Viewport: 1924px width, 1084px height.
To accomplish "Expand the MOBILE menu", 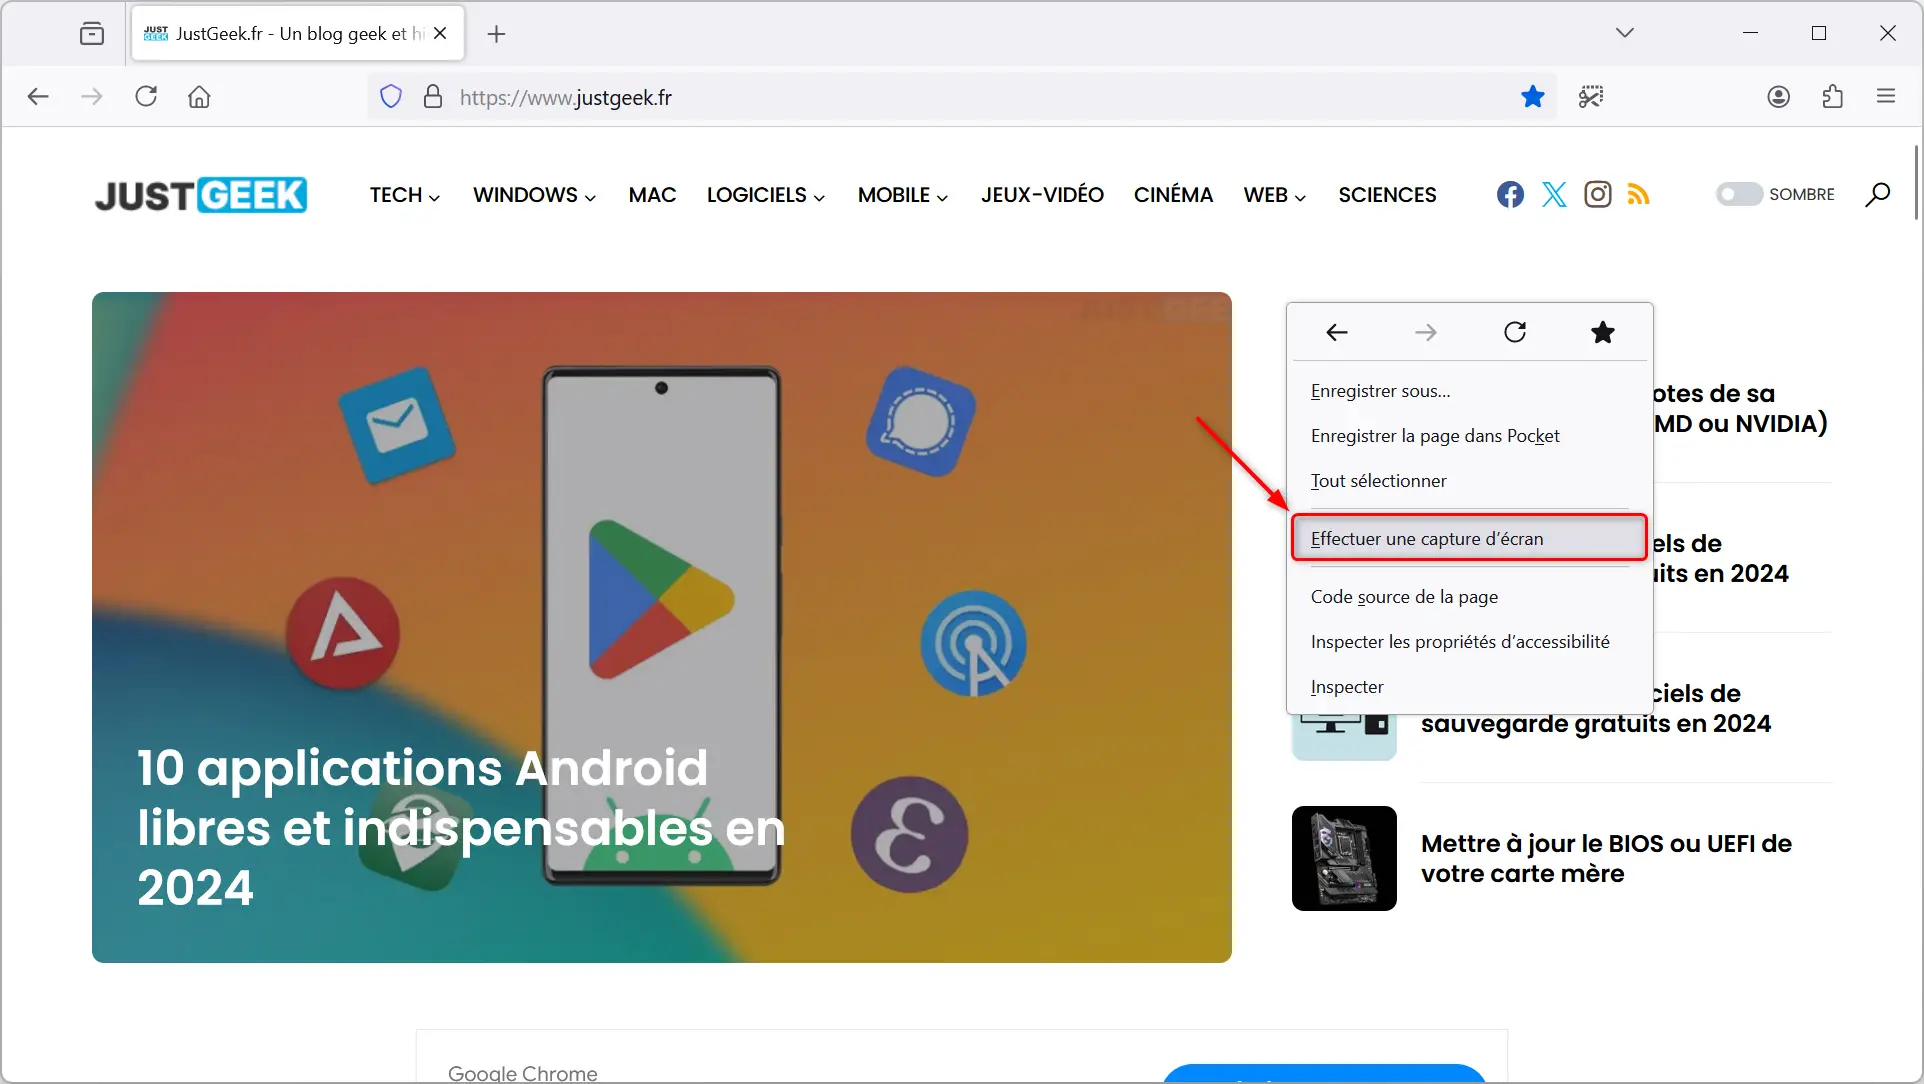I will coord(903,195).
